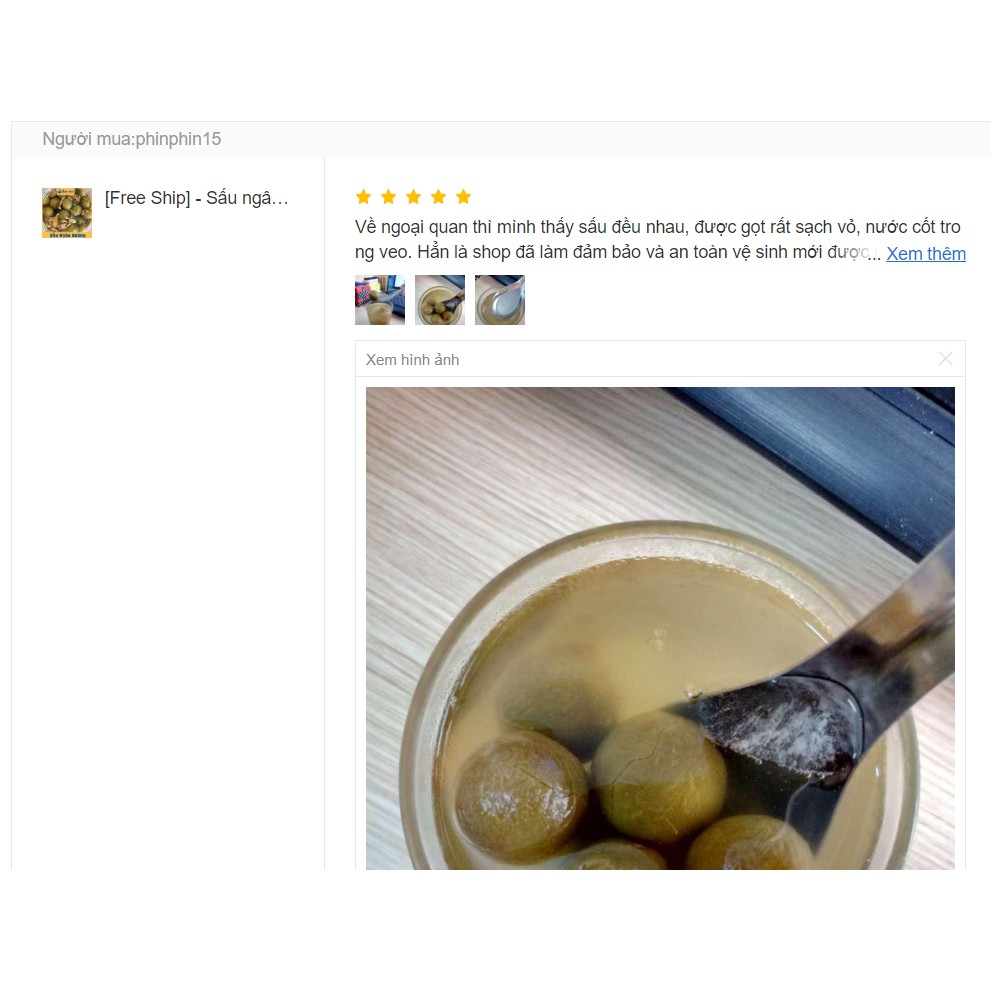The width and height of the screenshot is (991, 991).
Task: Click the first yellow rating star
Action: [x=363, y=197]
